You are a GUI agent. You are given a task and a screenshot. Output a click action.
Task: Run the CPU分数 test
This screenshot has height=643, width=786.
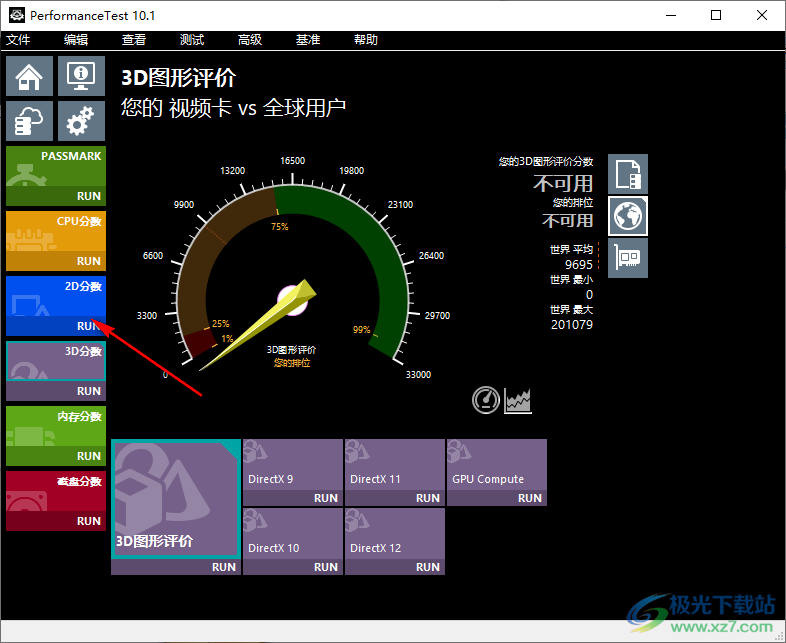pyautogui.click(x=89, y=261)
